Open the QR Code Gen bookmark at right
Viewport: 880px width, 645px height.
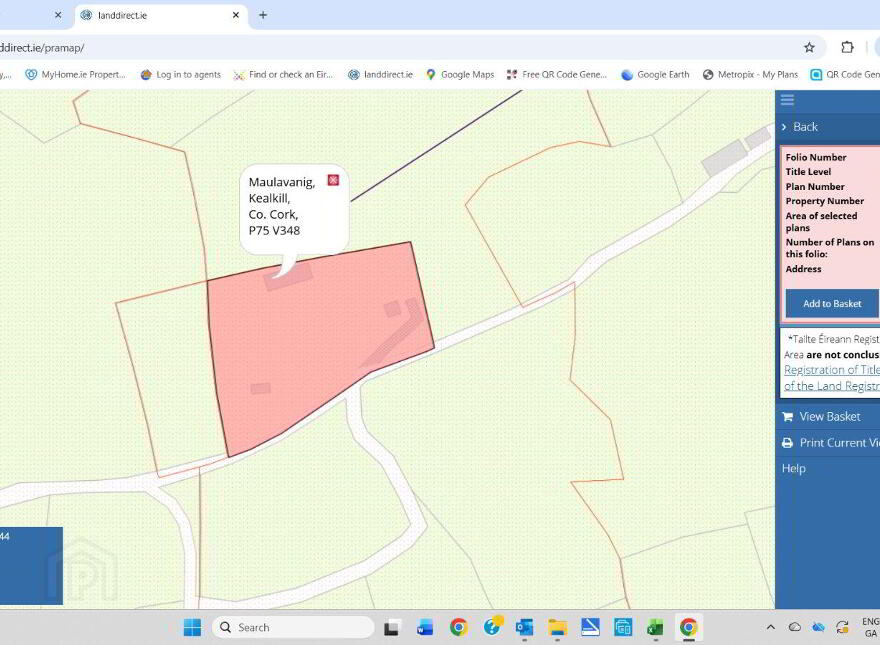point(845,75)
